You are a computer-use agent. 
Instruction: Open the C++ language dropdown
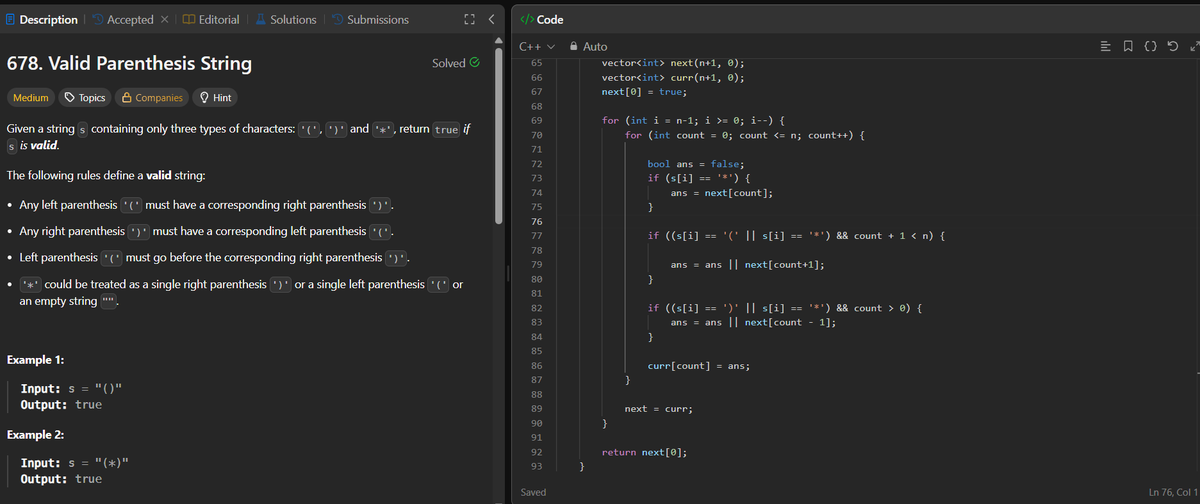(537, 46)
